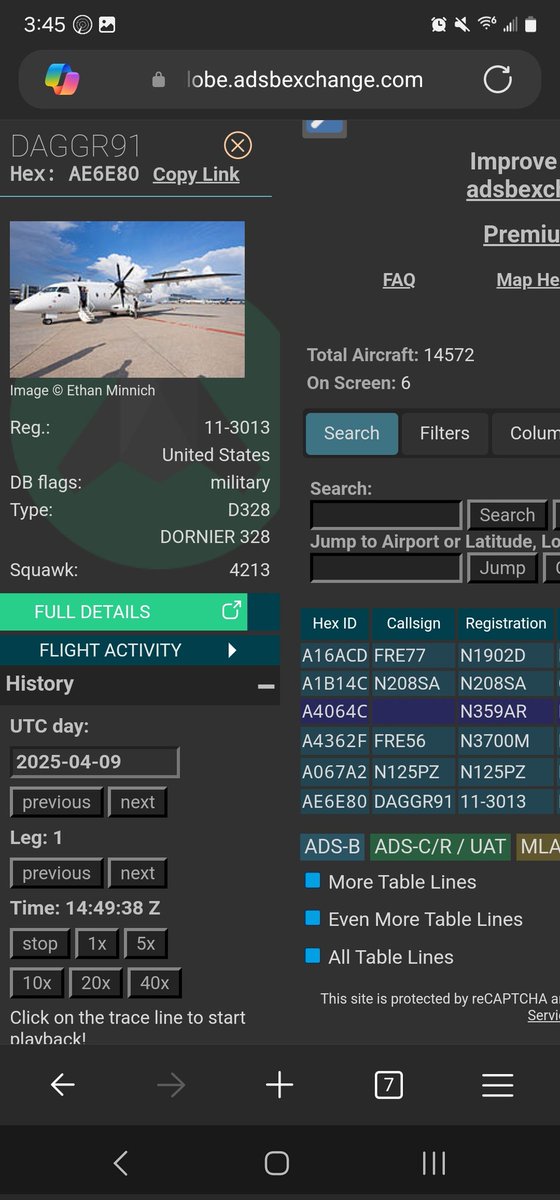Viewport: 560px width, 1200px height.
Task: Toggle All Table Lines checkbox
Action: [x=313, y=956]
